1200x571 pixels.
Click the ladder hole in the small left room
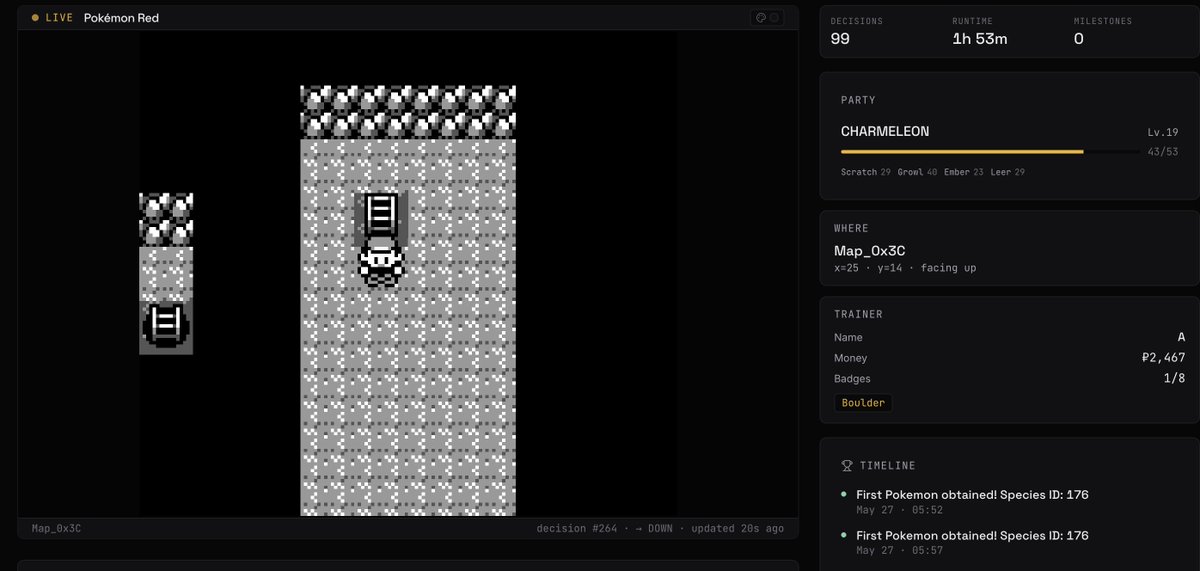click(x=166, y=326)
